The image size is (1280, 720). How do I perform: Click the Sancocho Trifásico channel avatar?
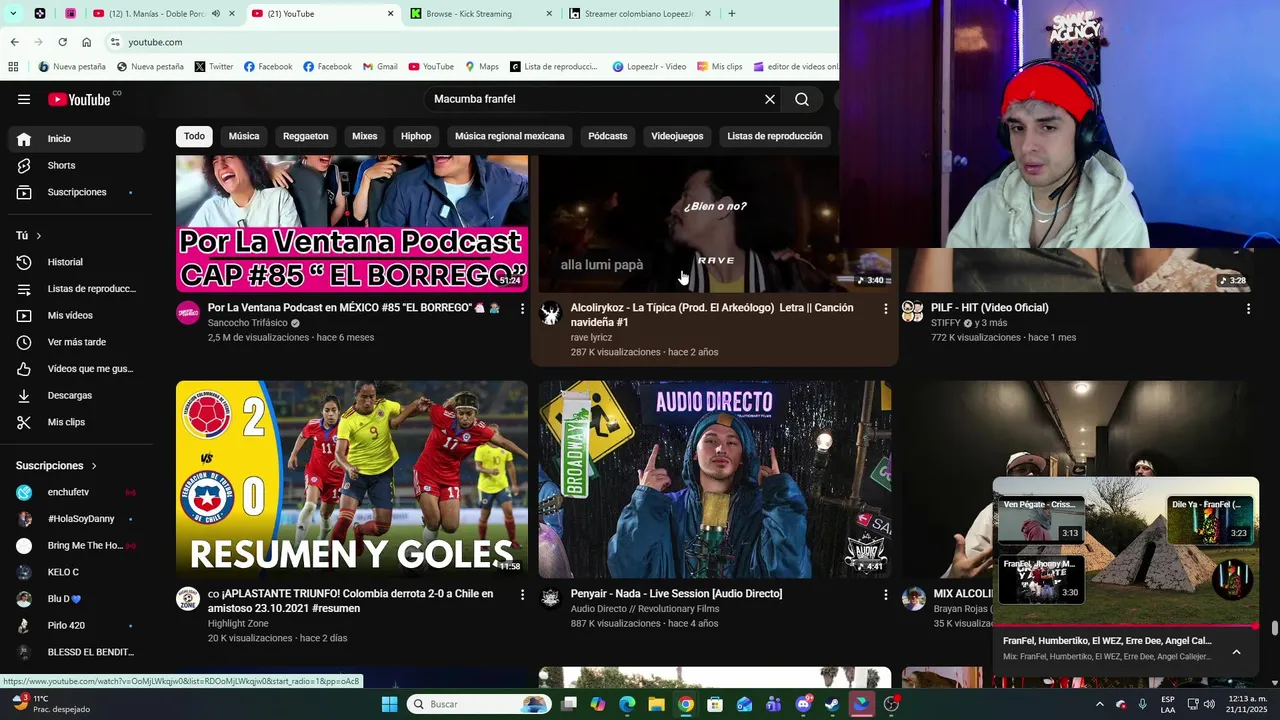click(188, 313)
